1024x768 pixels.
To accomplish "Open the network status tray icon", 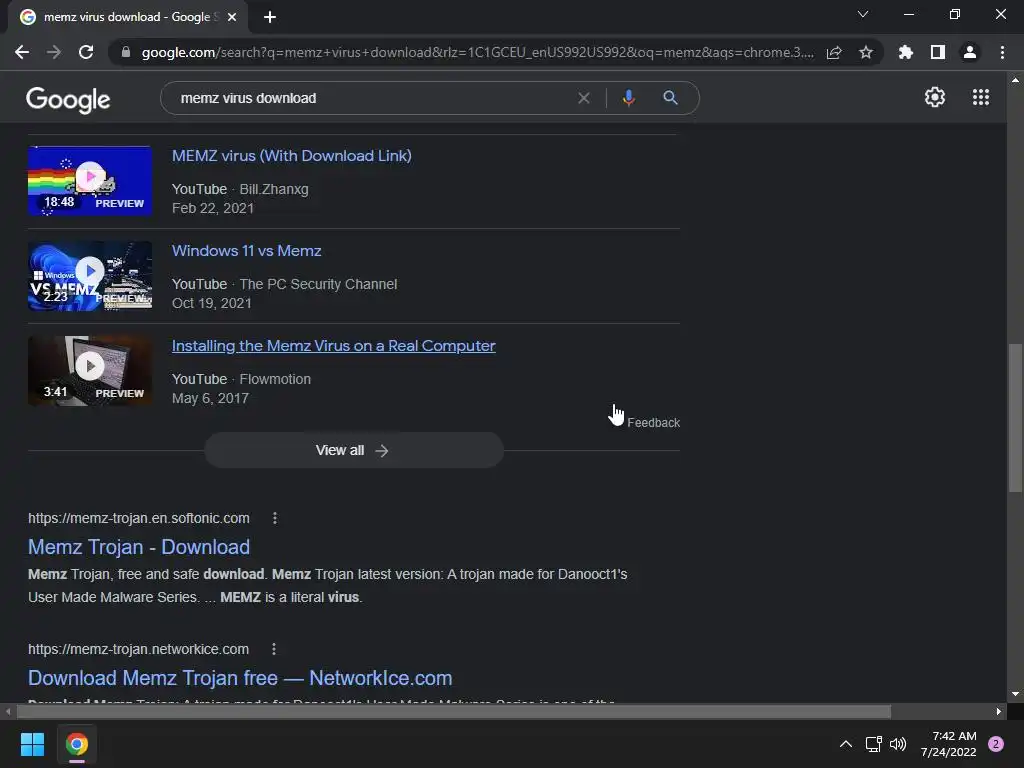I will tap(873, 744).
